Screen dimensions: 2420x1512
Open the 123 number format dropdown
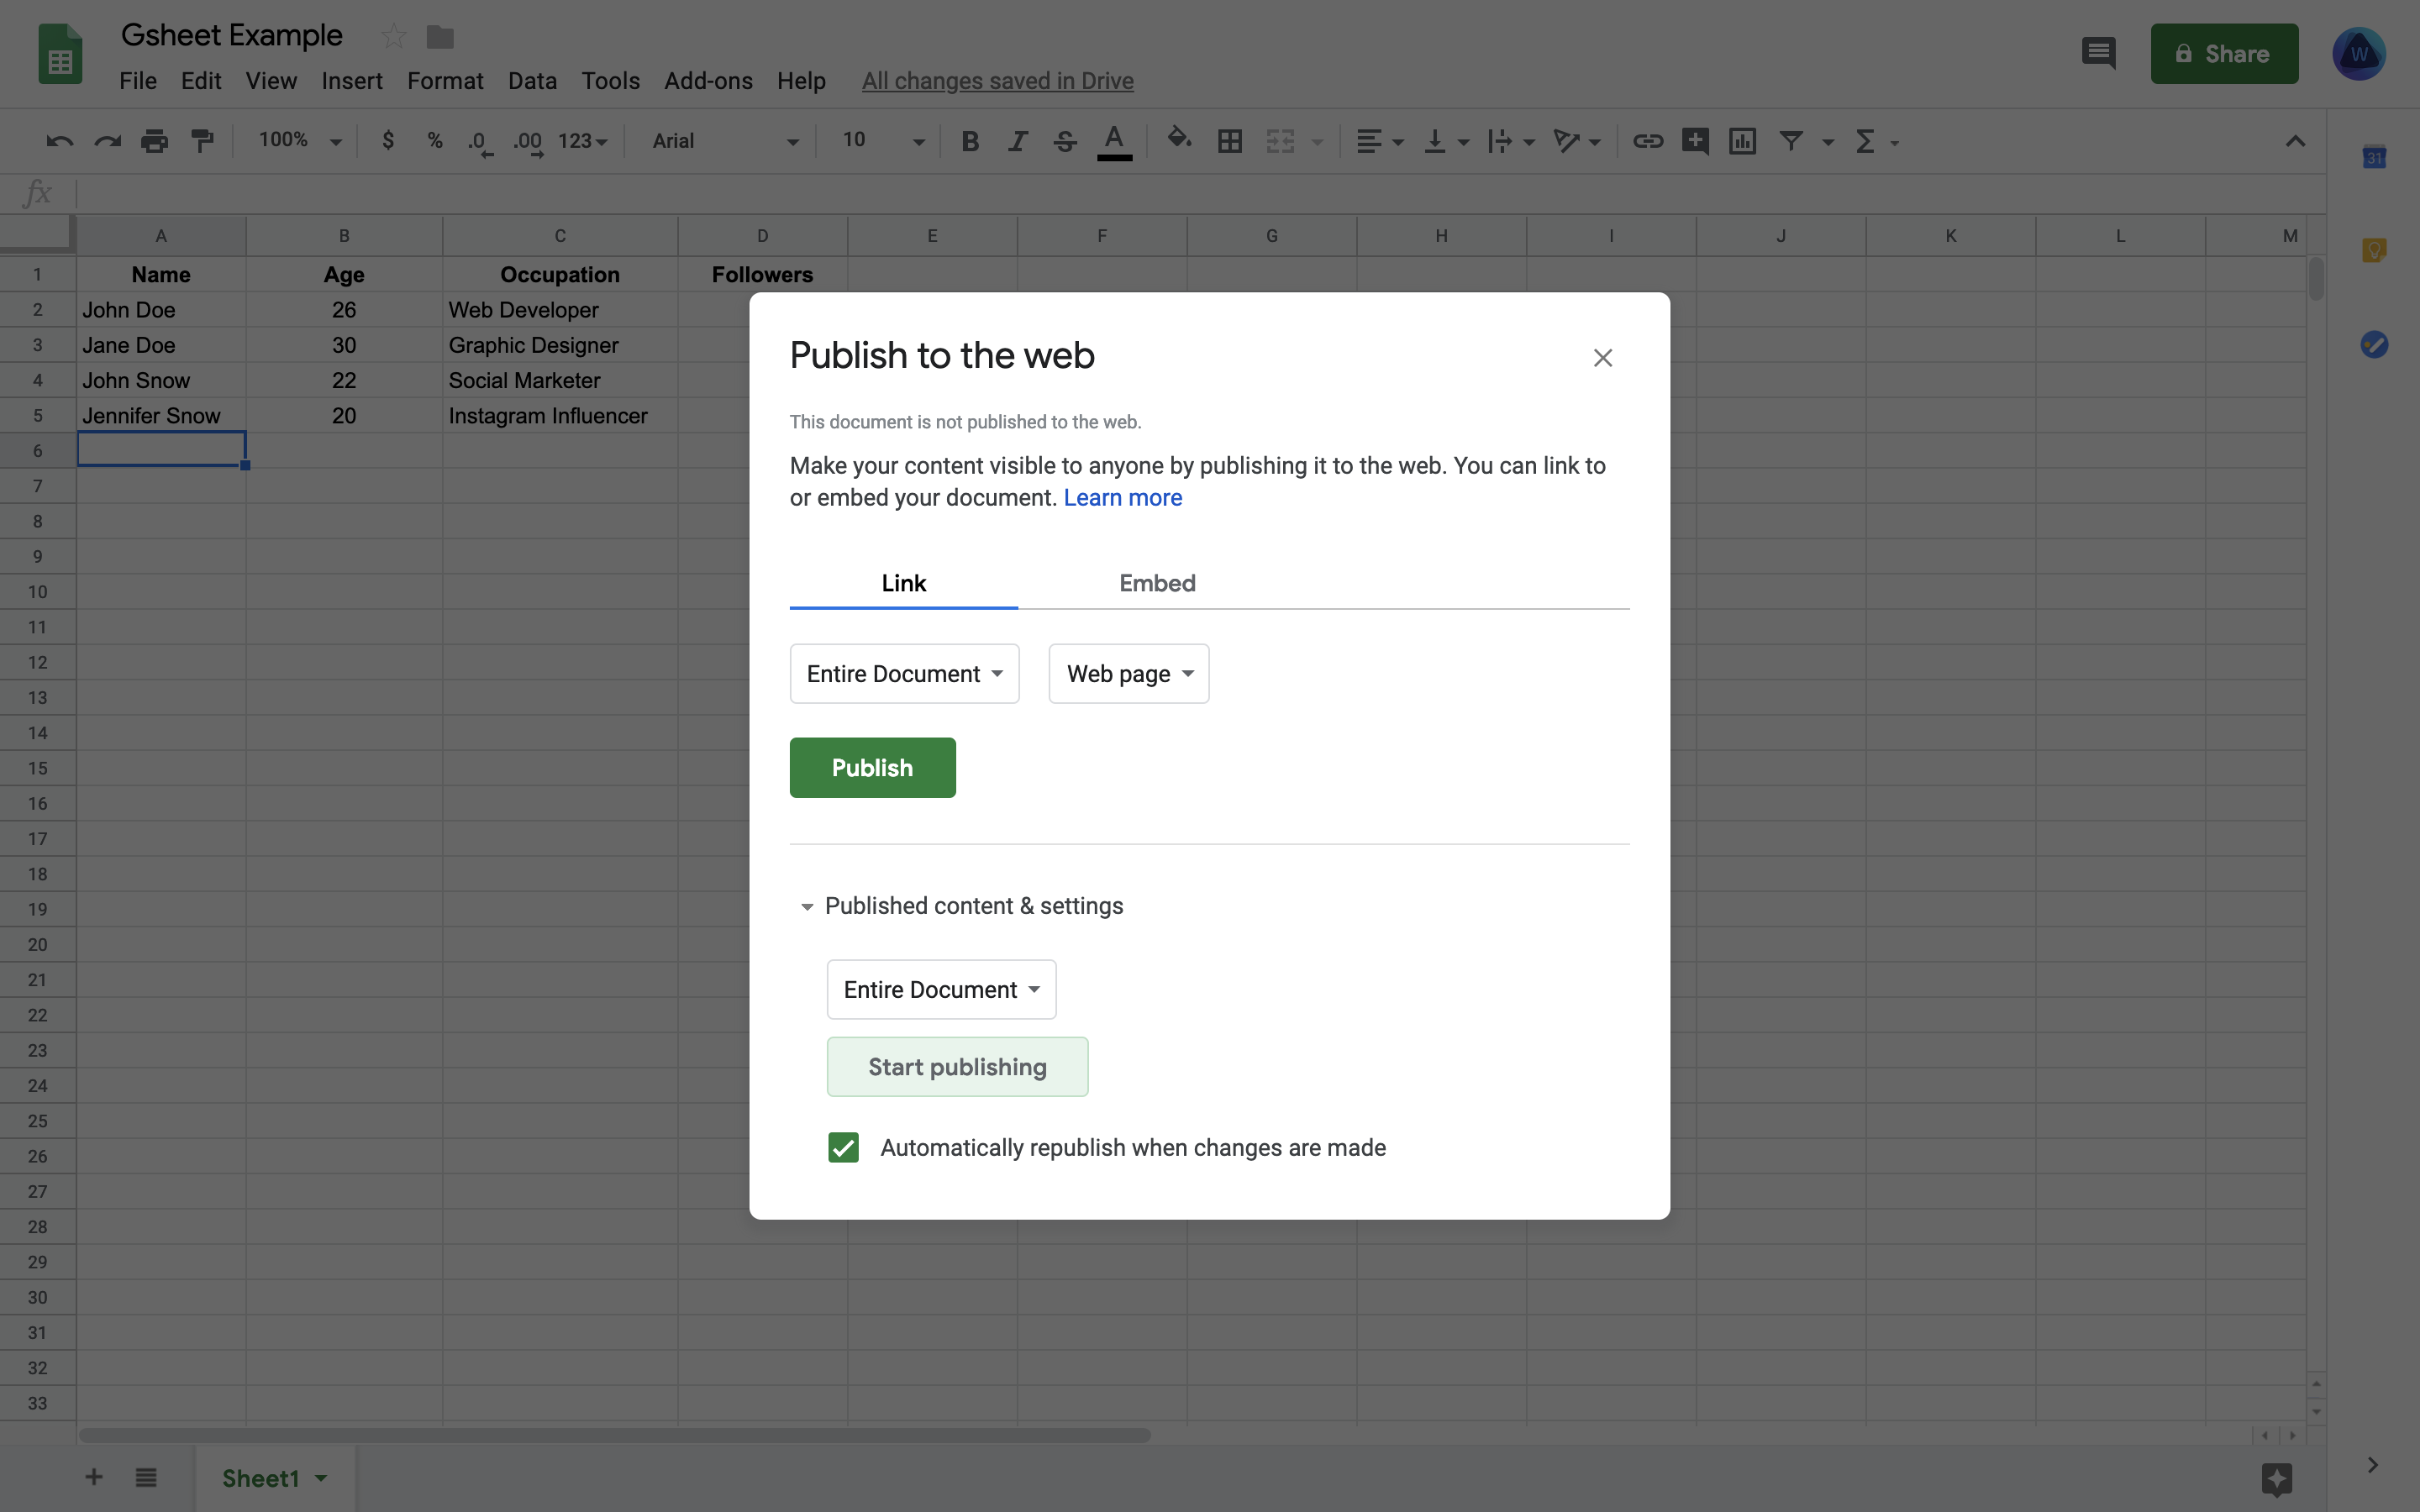[x=582, y=141]
